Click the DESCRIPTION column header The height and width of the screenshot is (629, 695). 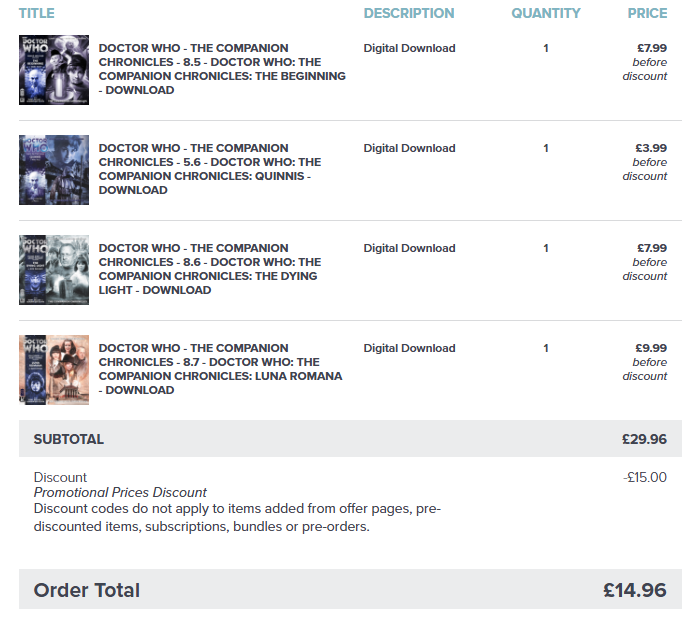tap(409, 13)
